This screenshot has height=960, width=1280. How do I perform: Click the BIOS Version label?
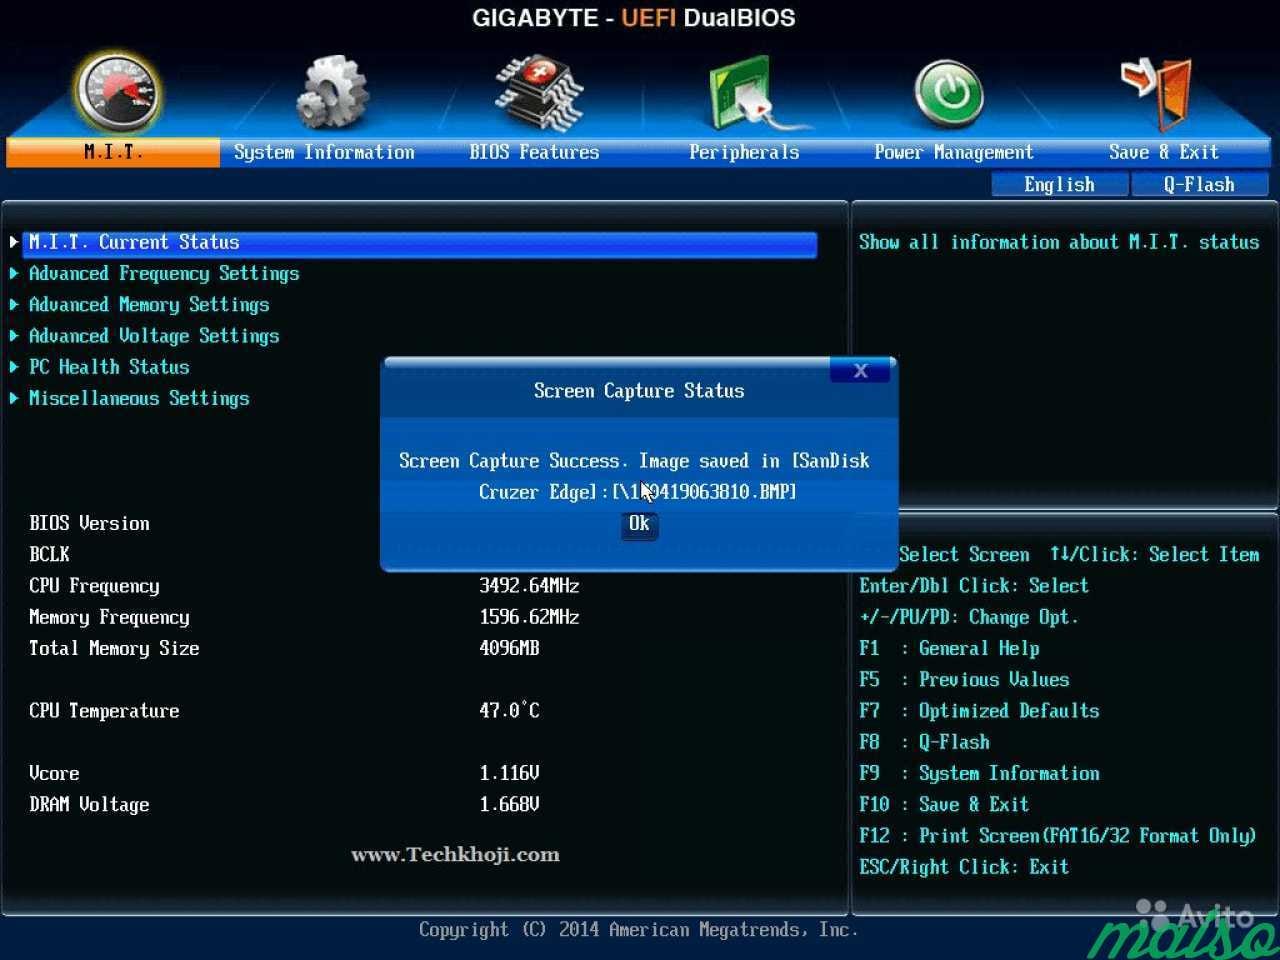[x=89, y=523]
